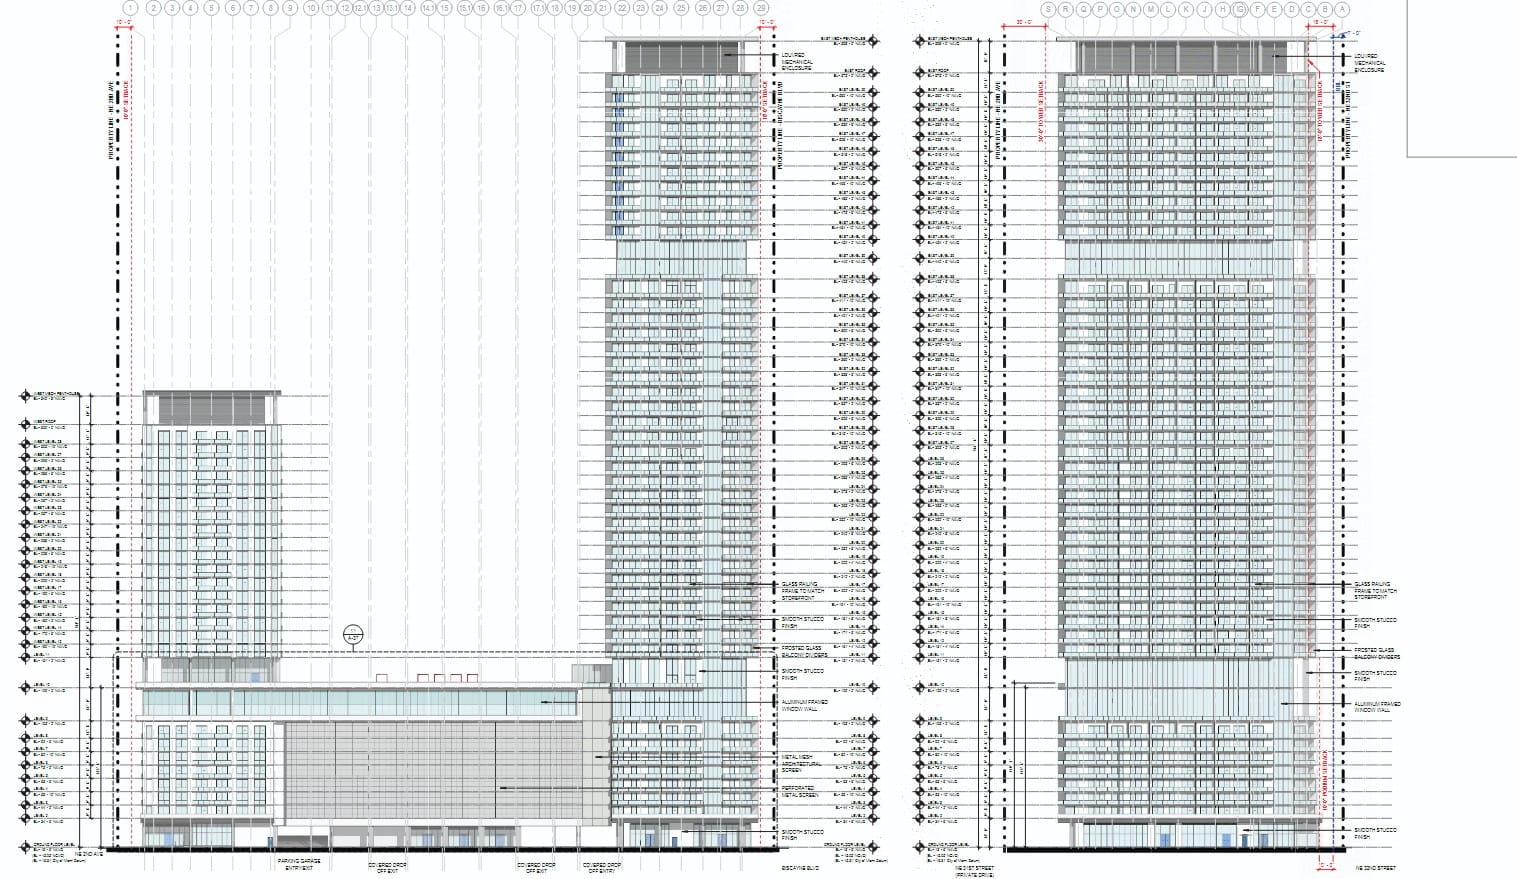Click column grid bubble K
The image size is (1517, 879).
click(1186, 9)
